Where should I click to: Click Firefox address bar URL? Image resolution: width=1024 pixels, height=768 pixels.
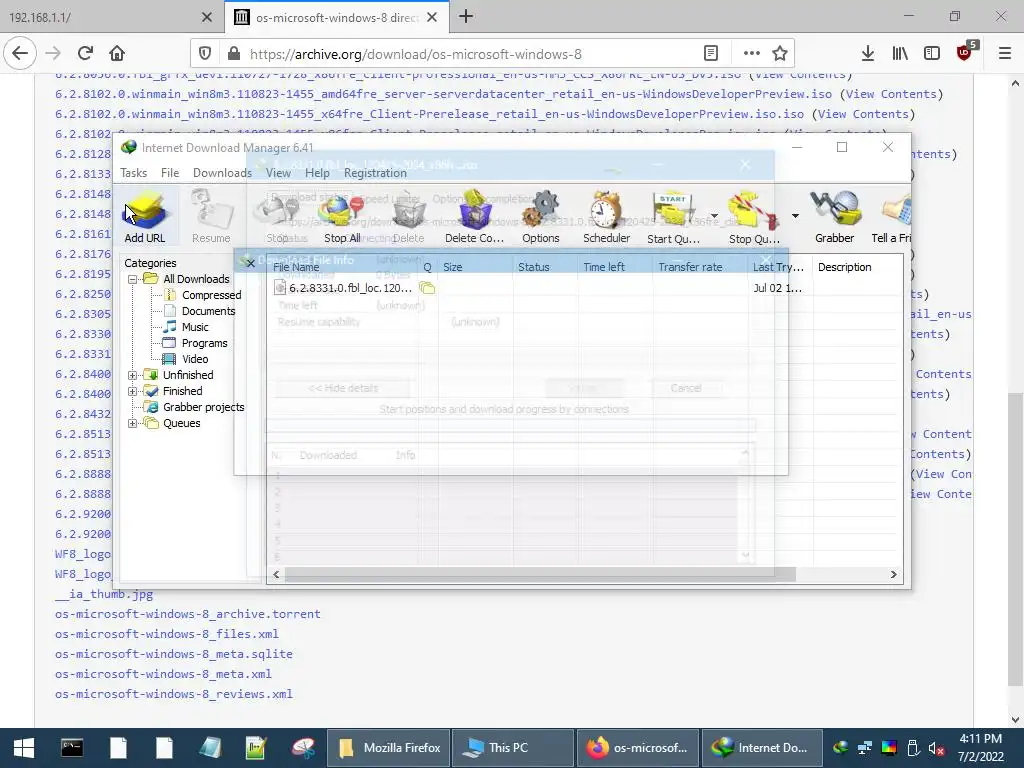click(415, 54)
